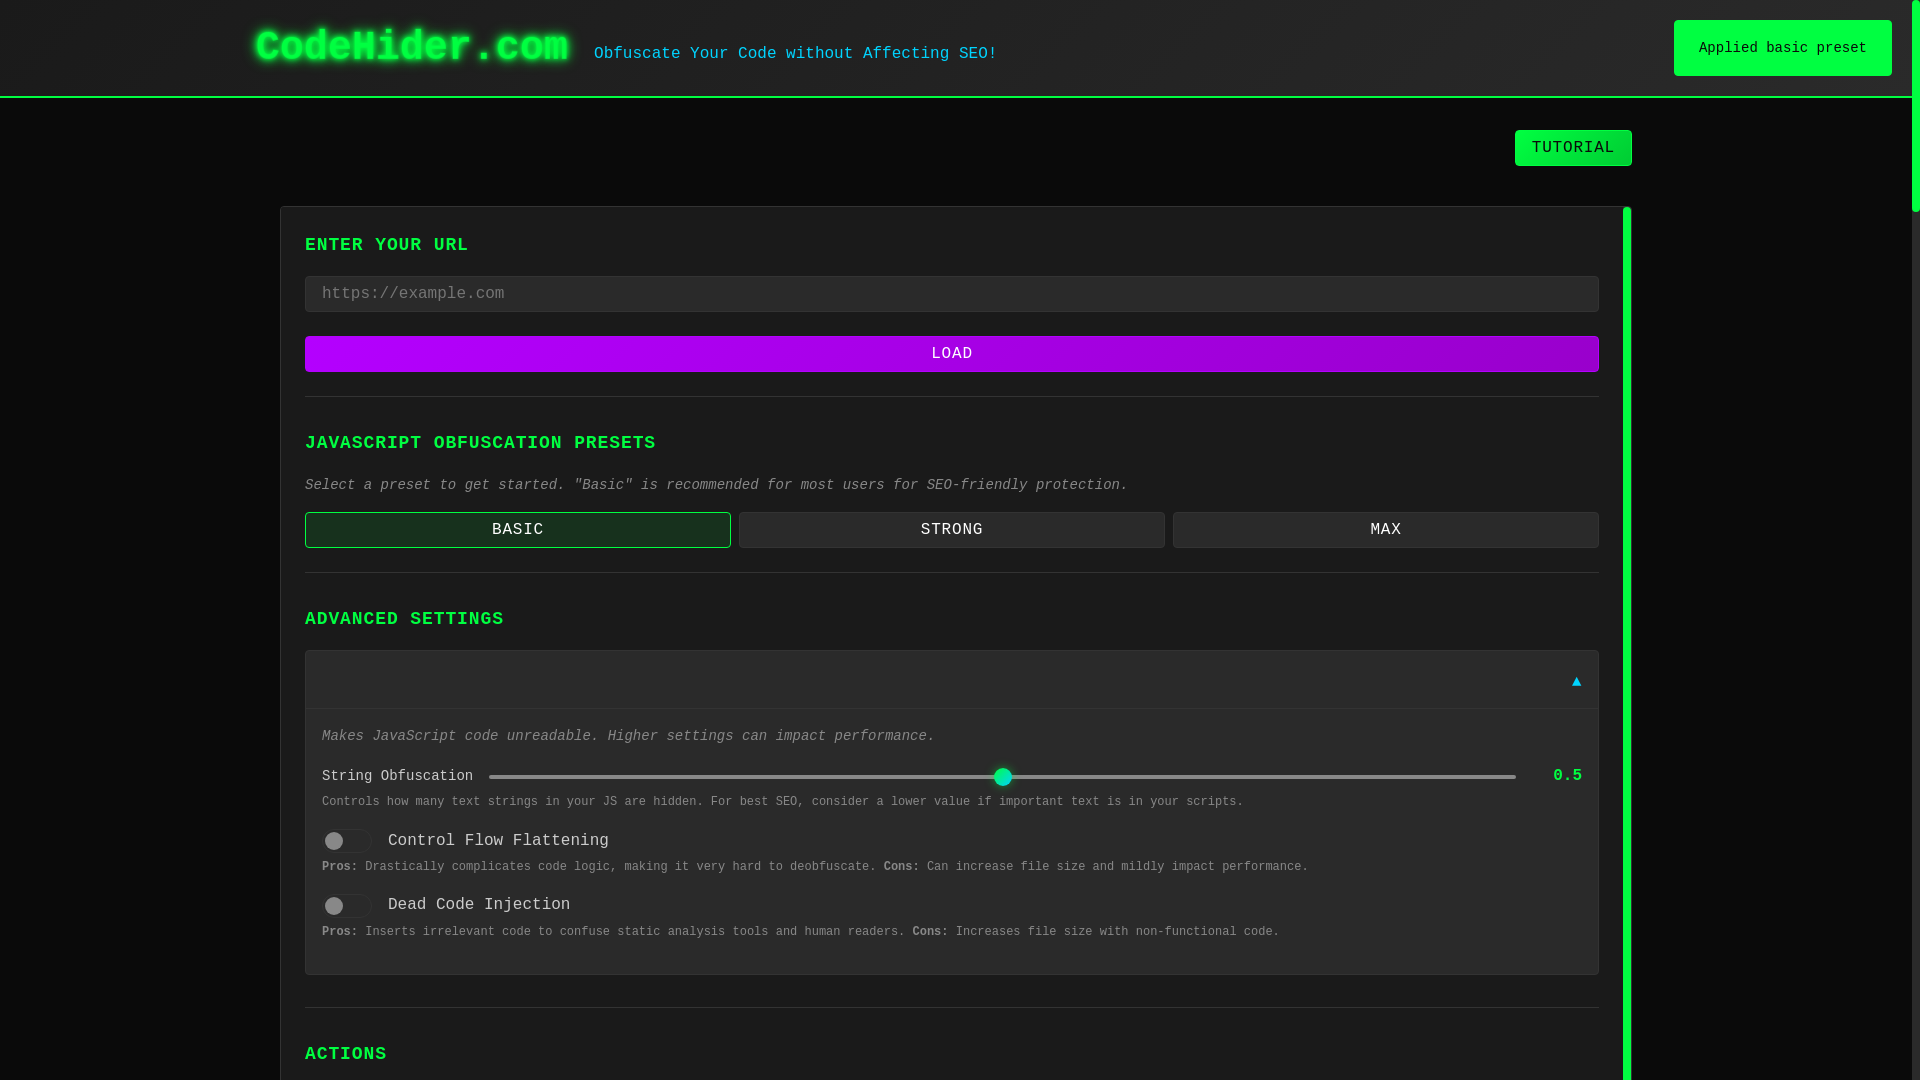Click the String Obfuscation value 0.5
The height and width of the screenshot is (1080, 1920).
[x=1567, y=776]
